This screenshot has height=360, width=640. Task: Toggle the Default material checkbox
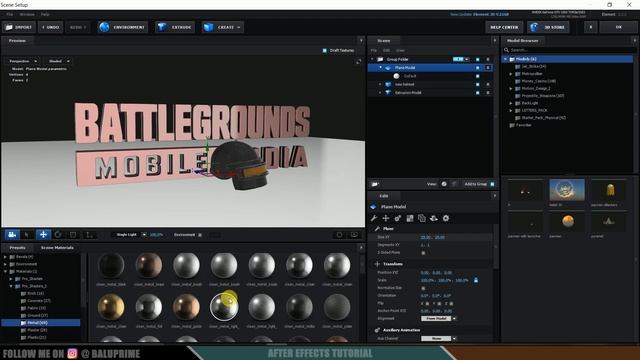(478, 76)
